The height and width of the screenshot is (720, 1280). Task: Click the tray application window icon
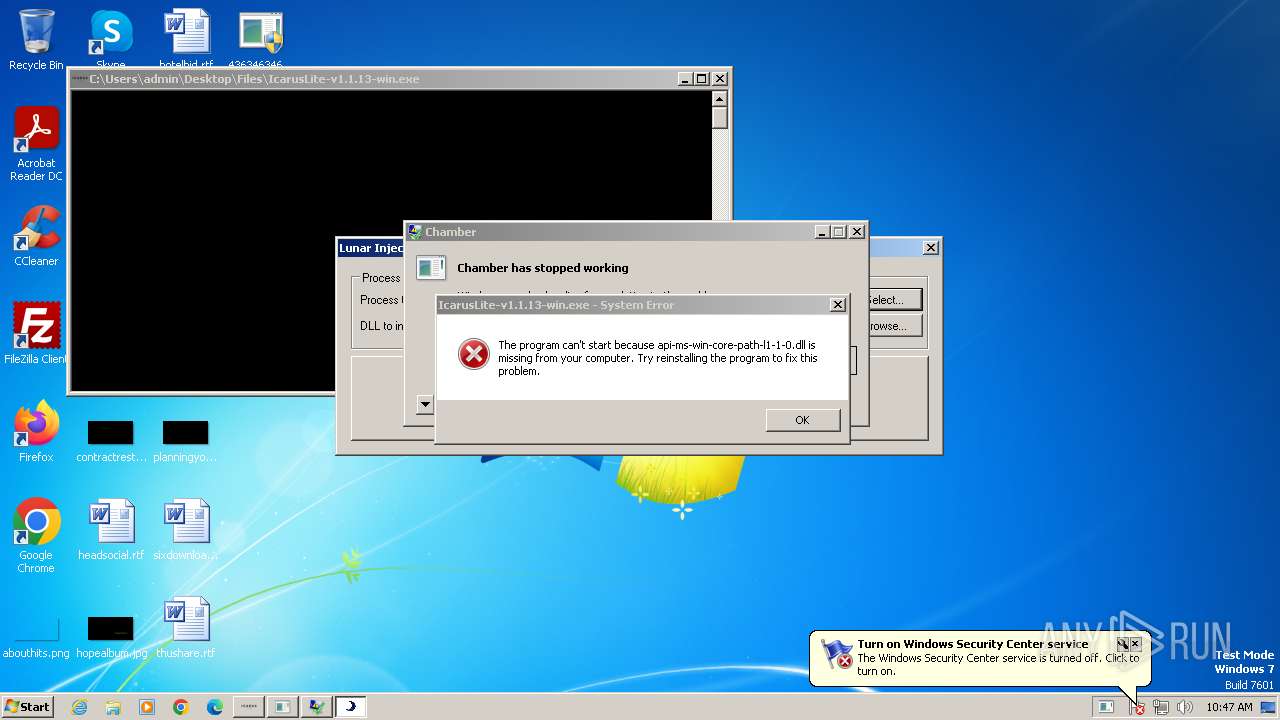click(1106, 707)
